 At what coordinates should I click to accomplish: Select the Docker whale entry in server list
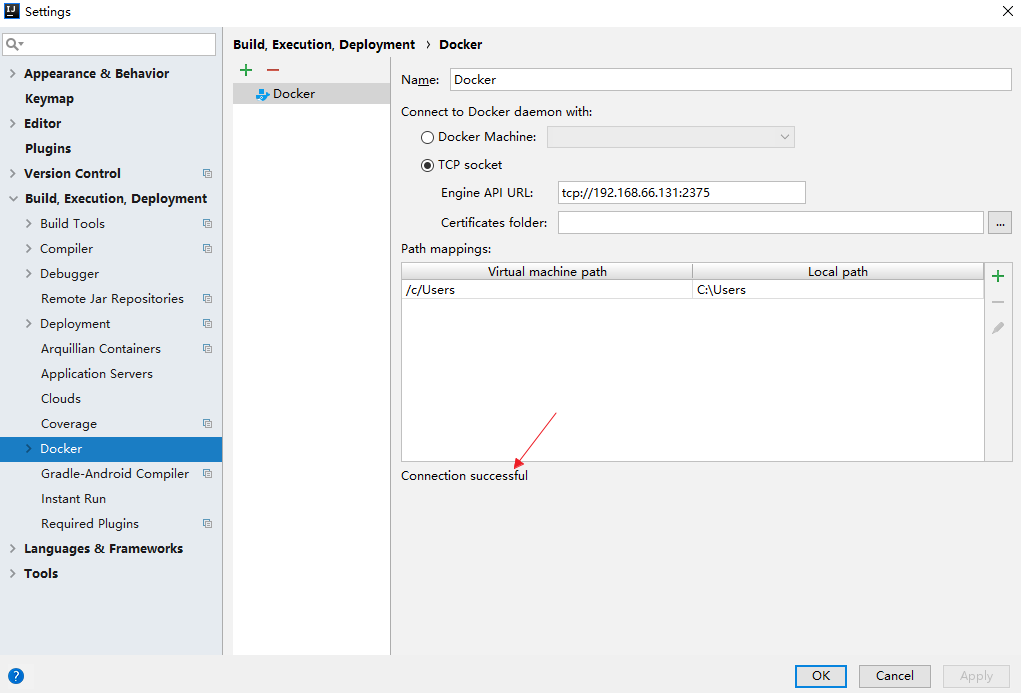tap(311, 94)
